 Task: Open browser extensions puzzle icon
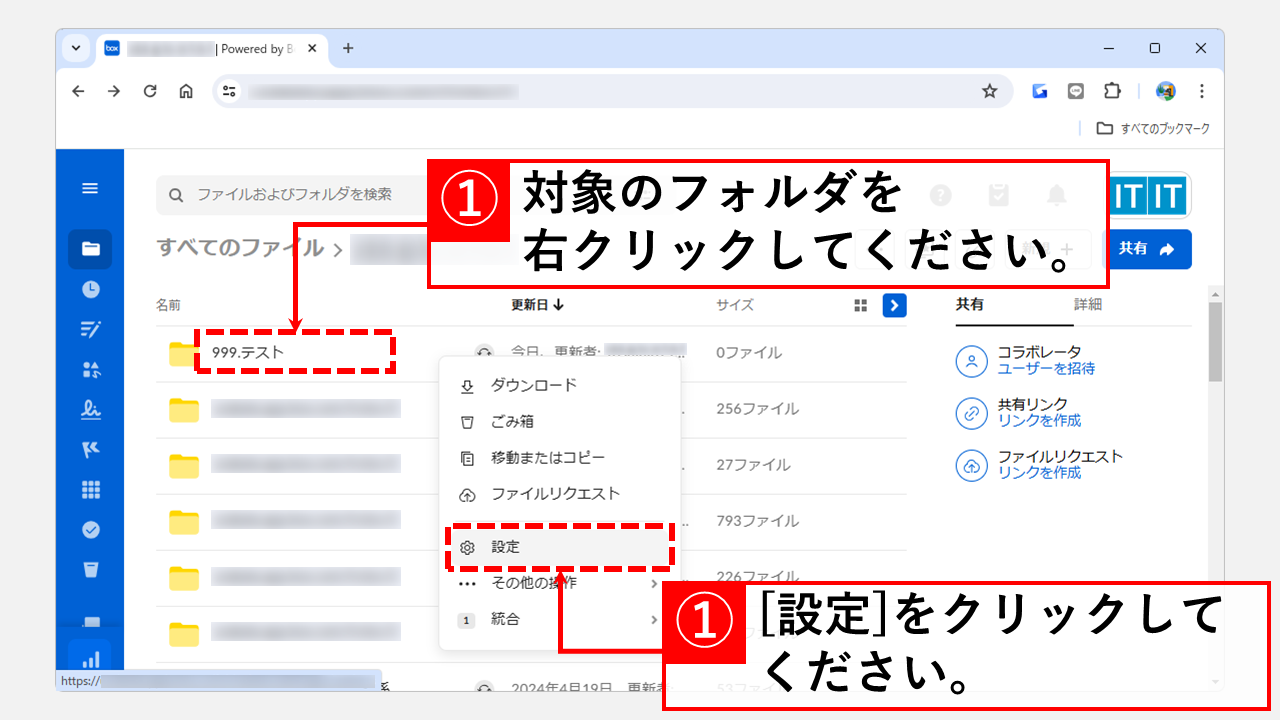pyautogui.click(x=1112, y=91)
